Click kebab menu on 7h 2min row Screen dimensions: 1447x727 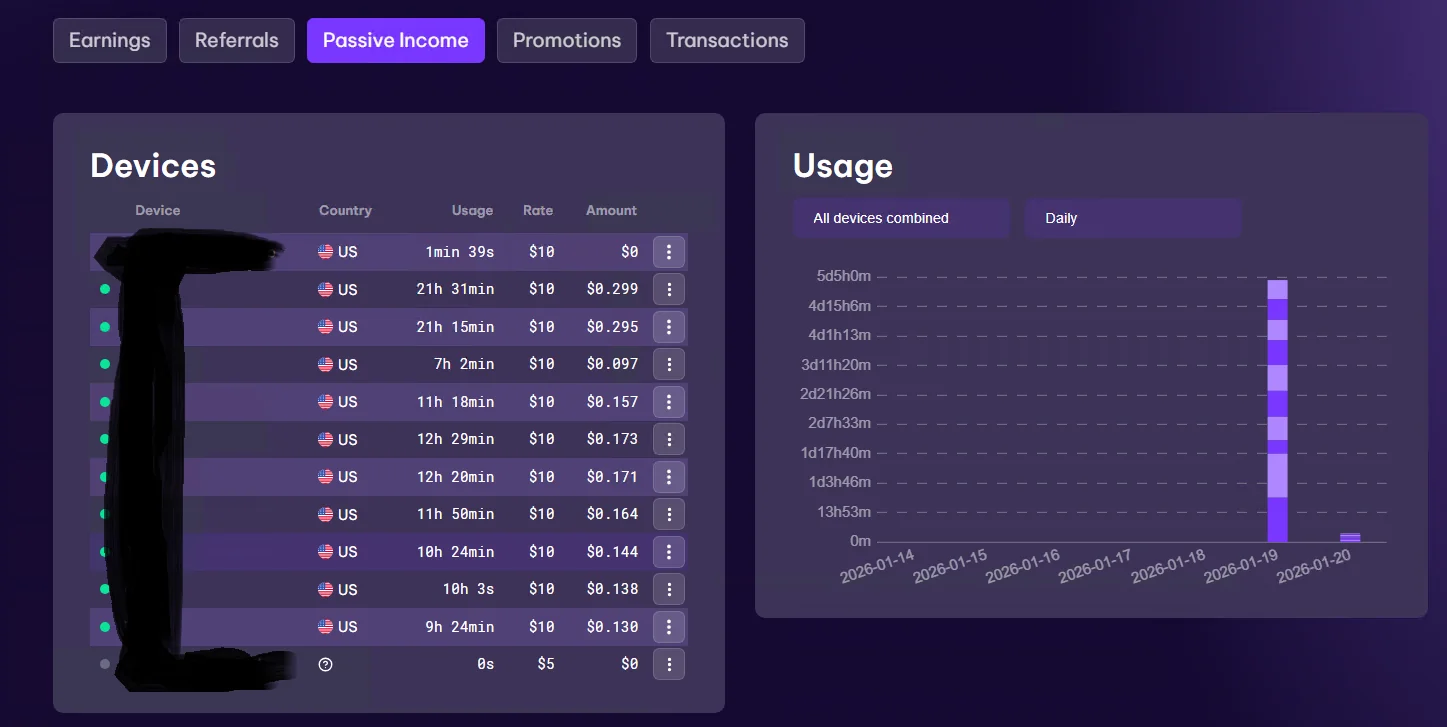[669, 364]
